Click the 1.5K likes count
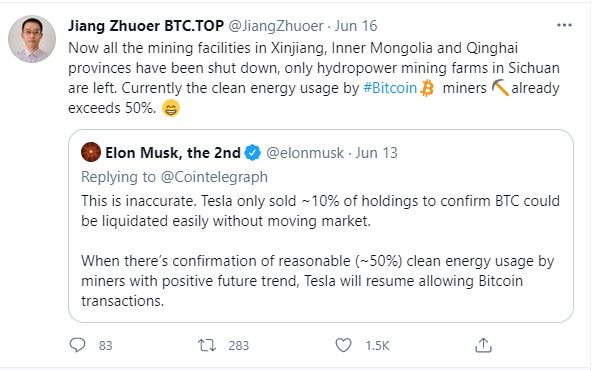Image resolution: width=593 pixels, height=370 pixels. coord(377,345)
